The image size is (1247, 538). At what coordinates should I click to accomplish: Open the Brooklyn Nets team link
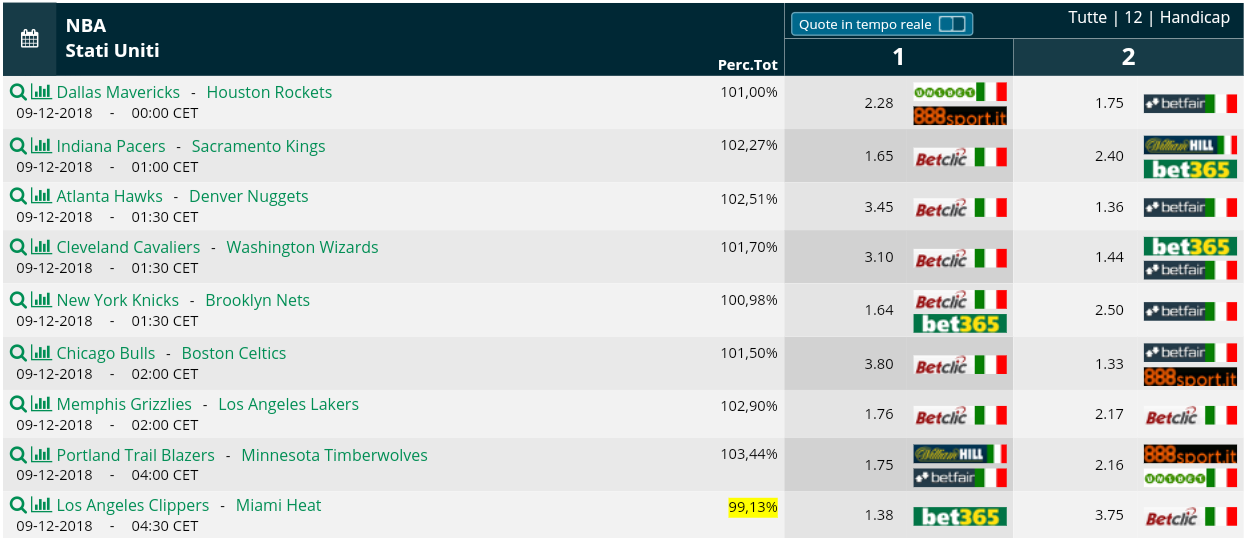pyautogui.click(x=257, y=300)
